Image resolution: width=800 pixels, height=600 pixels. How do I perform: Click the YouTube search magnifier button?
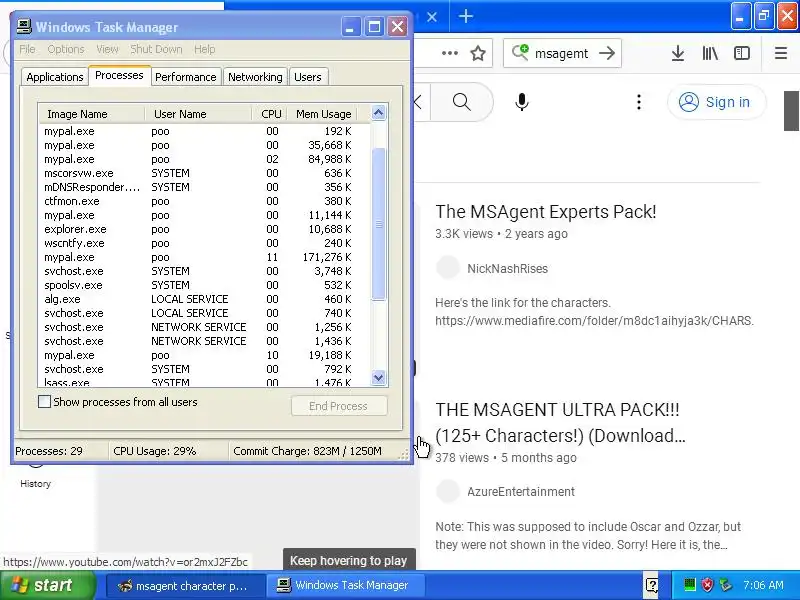(x=462, y=102)
